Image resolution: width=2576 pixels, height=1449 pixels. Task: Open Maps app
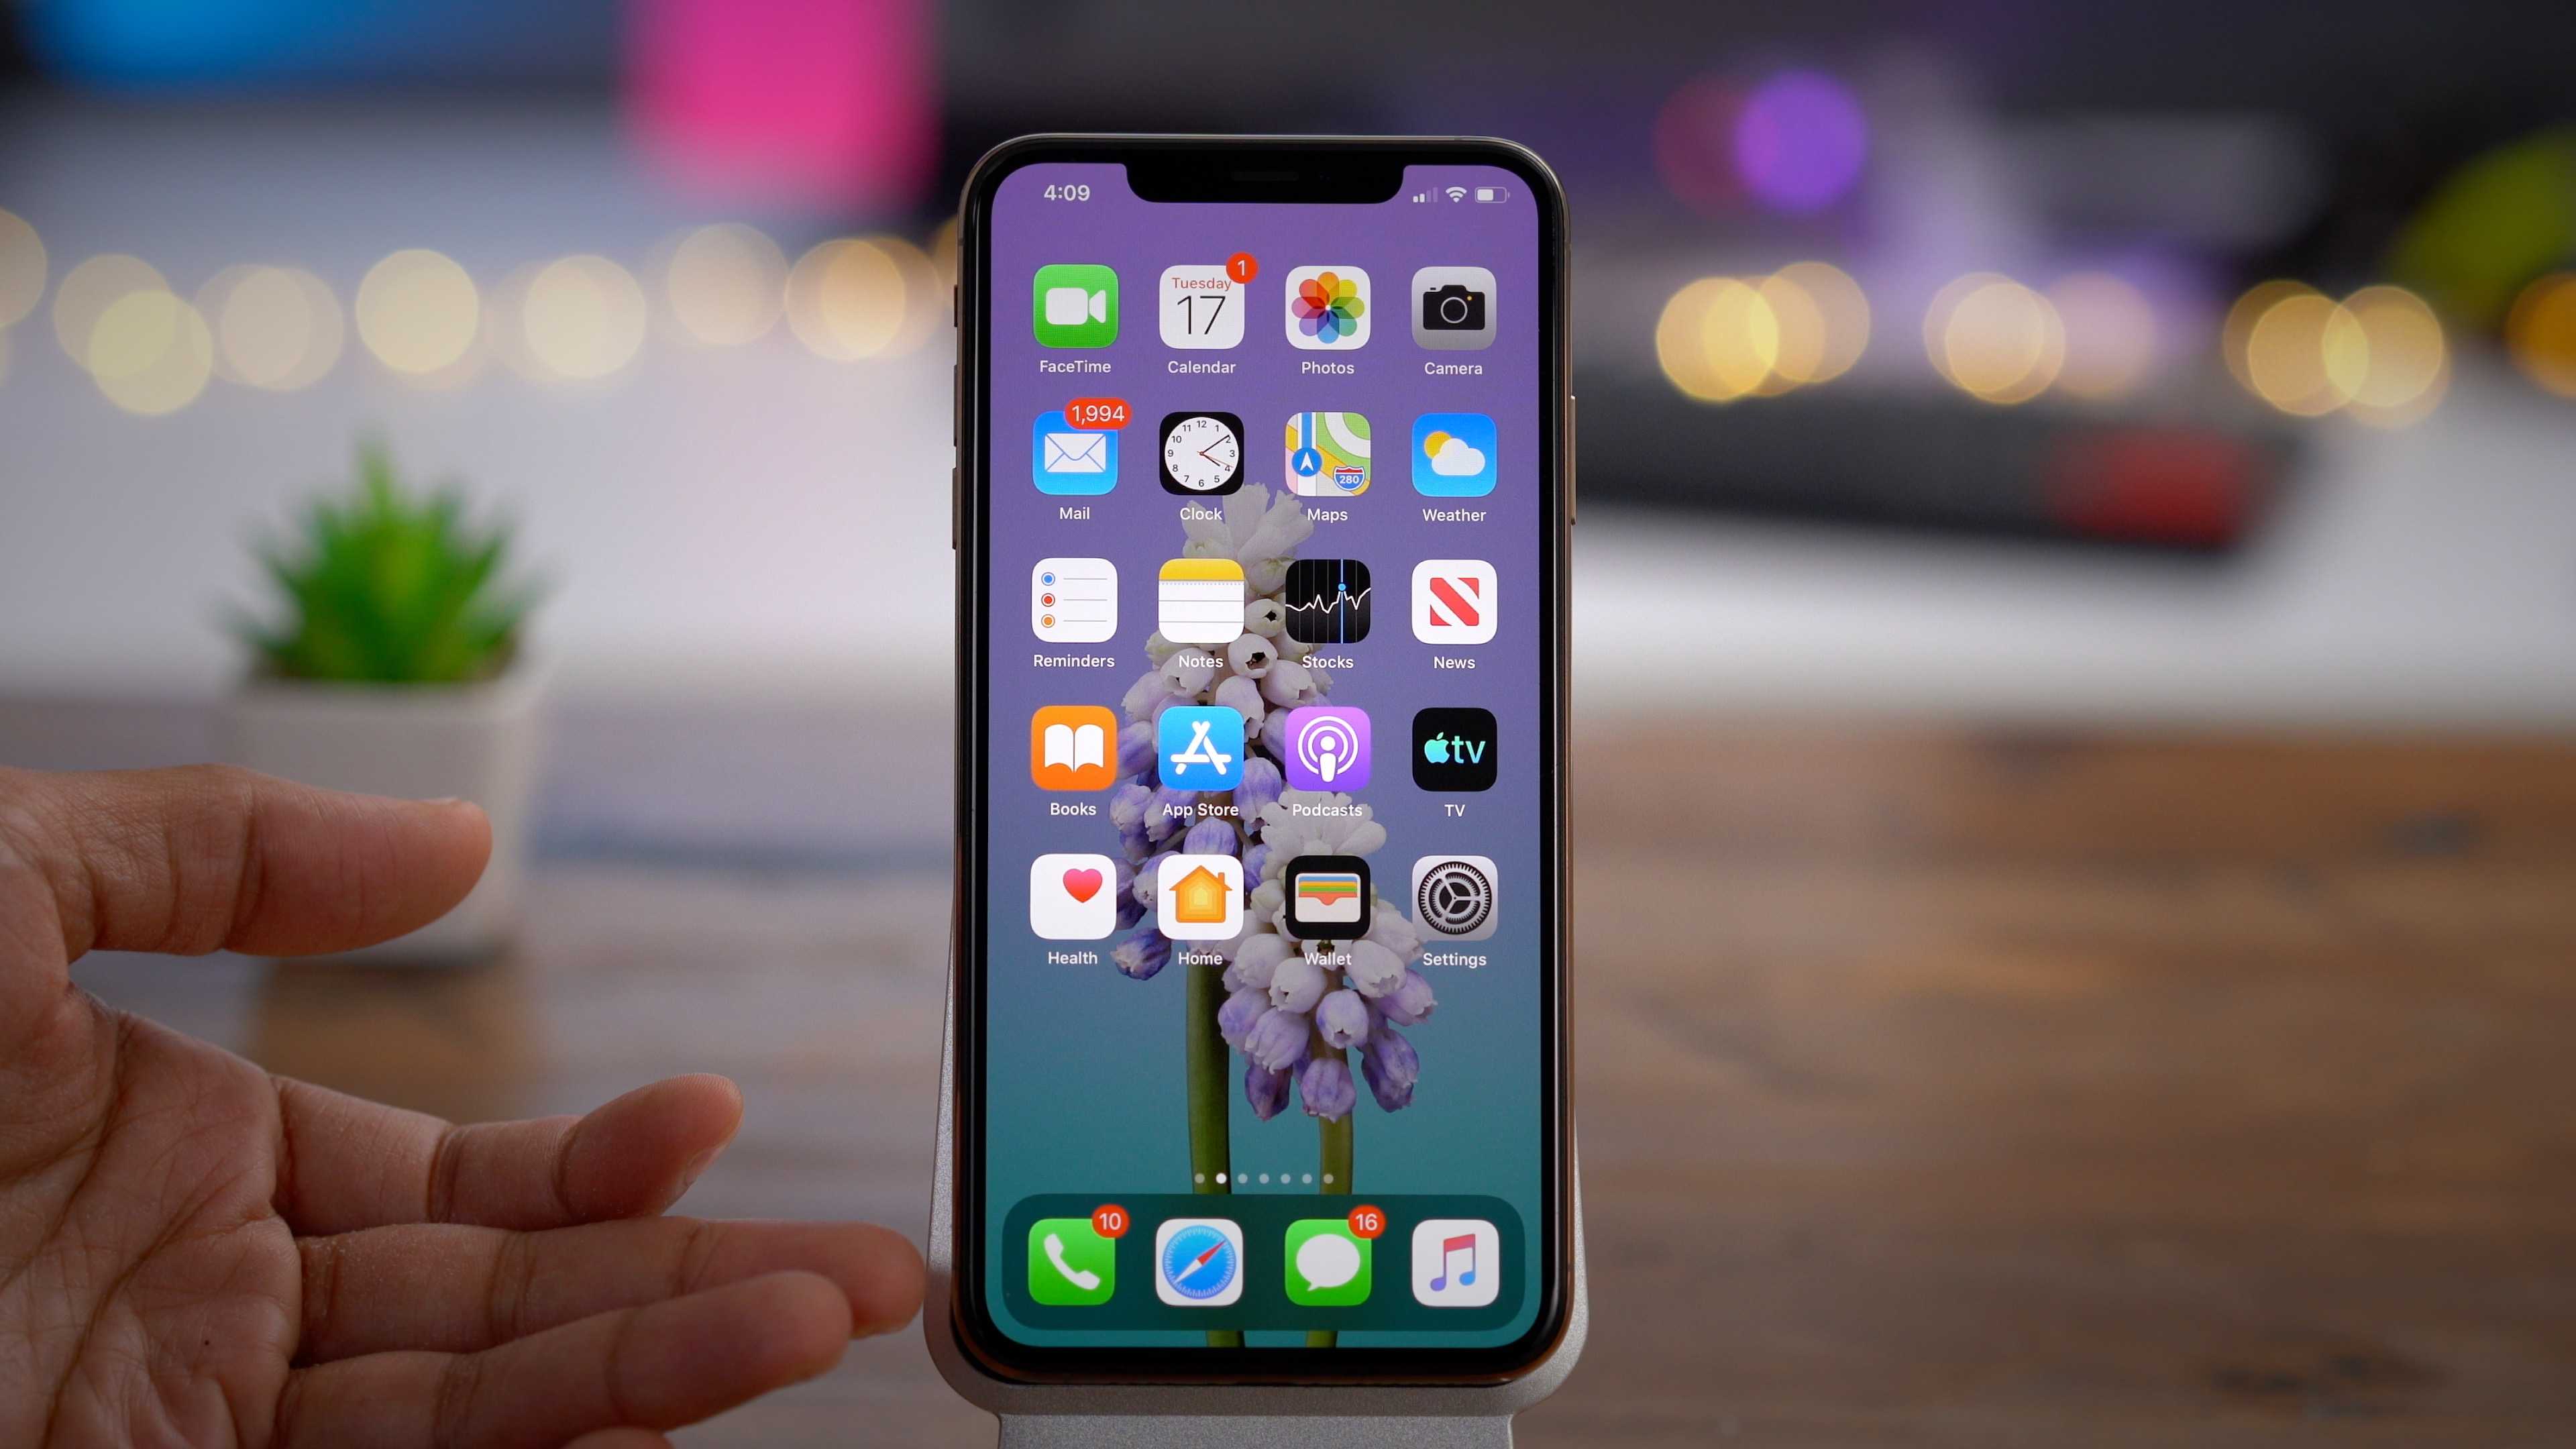pyautogui.click(x=1327, y=464)
